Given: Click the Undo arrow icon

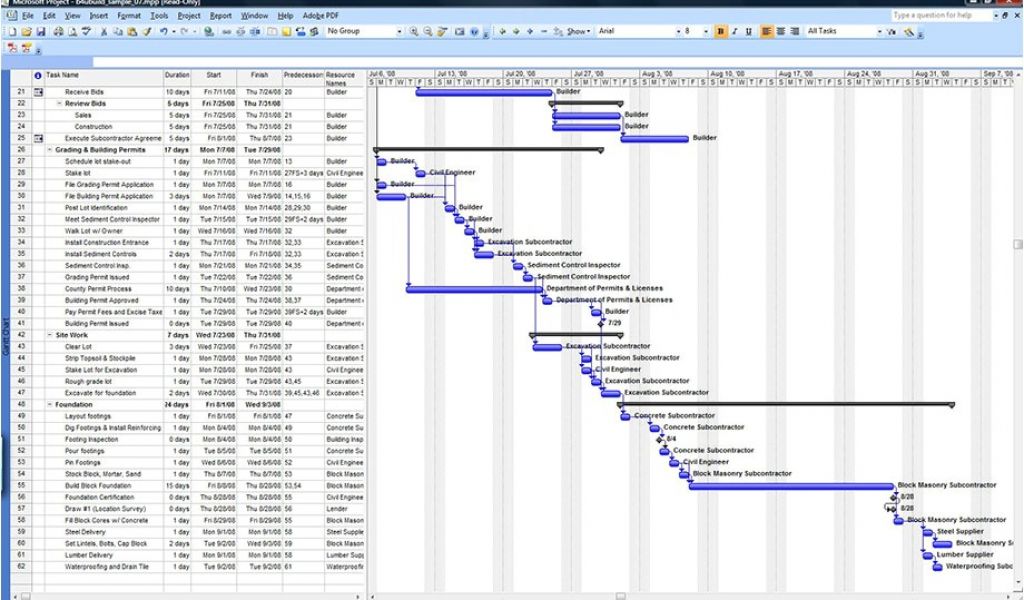Looking at the screenshot, I should click(163, 31).
